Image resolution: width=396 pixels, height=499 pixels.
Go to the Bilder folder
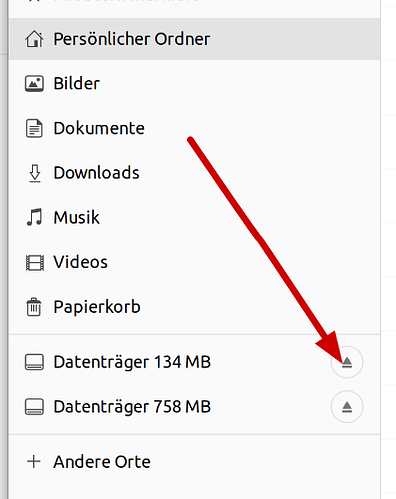[195, 83]
